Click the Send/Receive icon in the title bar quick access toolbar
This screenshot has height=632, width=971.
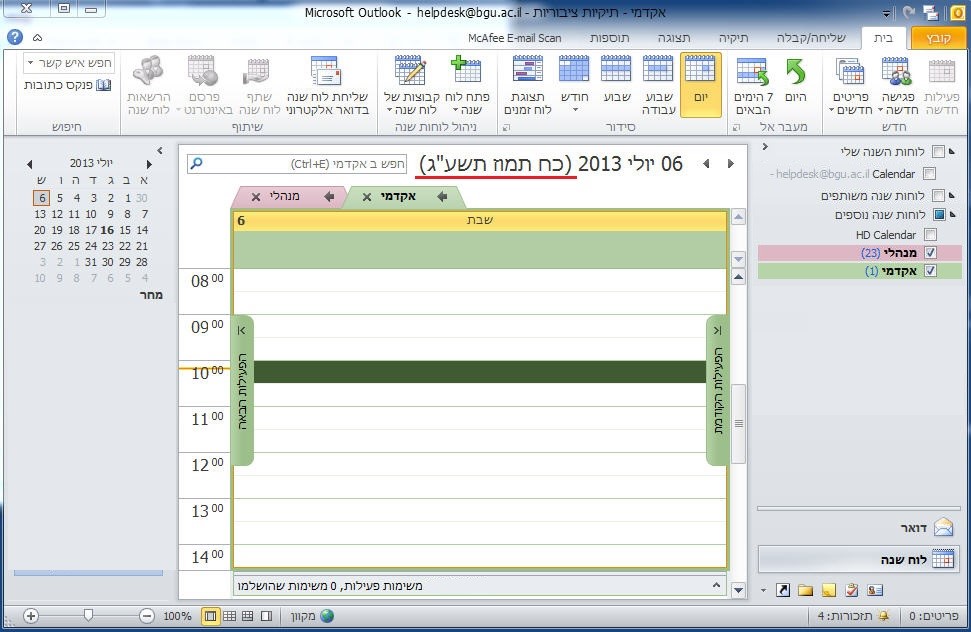pyautogui.click(x=930, y=12)
